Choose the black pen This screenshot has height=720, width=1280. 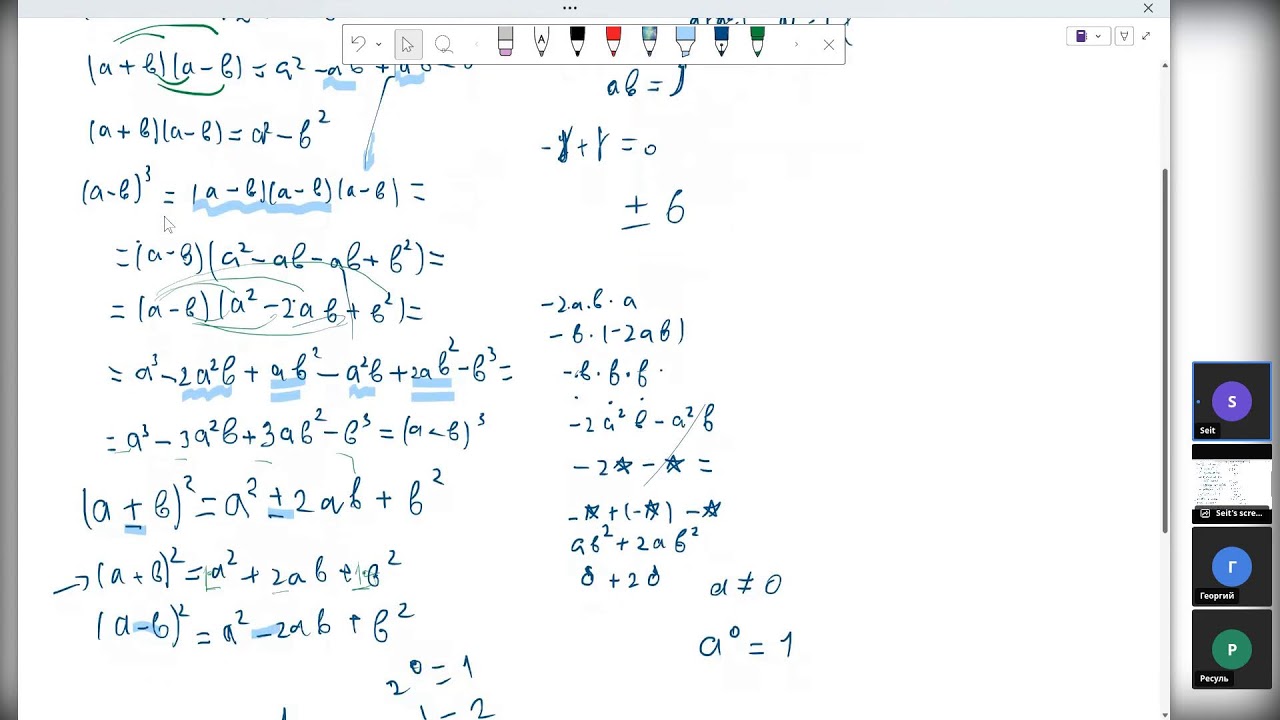(x=577, y=42)
